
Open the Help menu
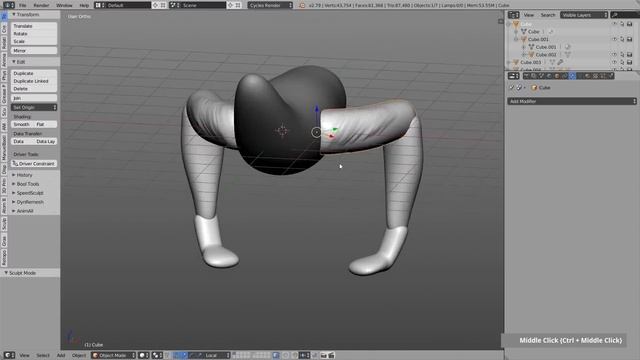click(x=84, y=5)
